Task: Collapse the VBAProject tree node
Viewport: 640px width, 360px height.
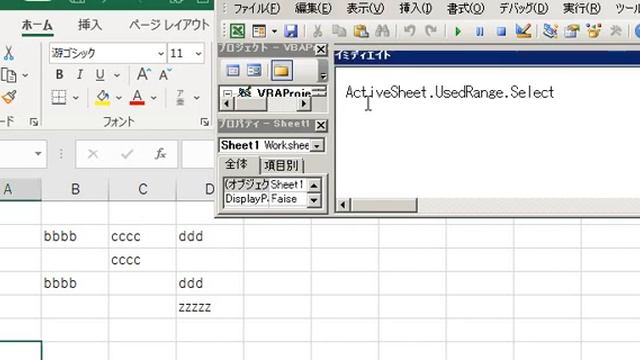Action: (x=228, y=94)
